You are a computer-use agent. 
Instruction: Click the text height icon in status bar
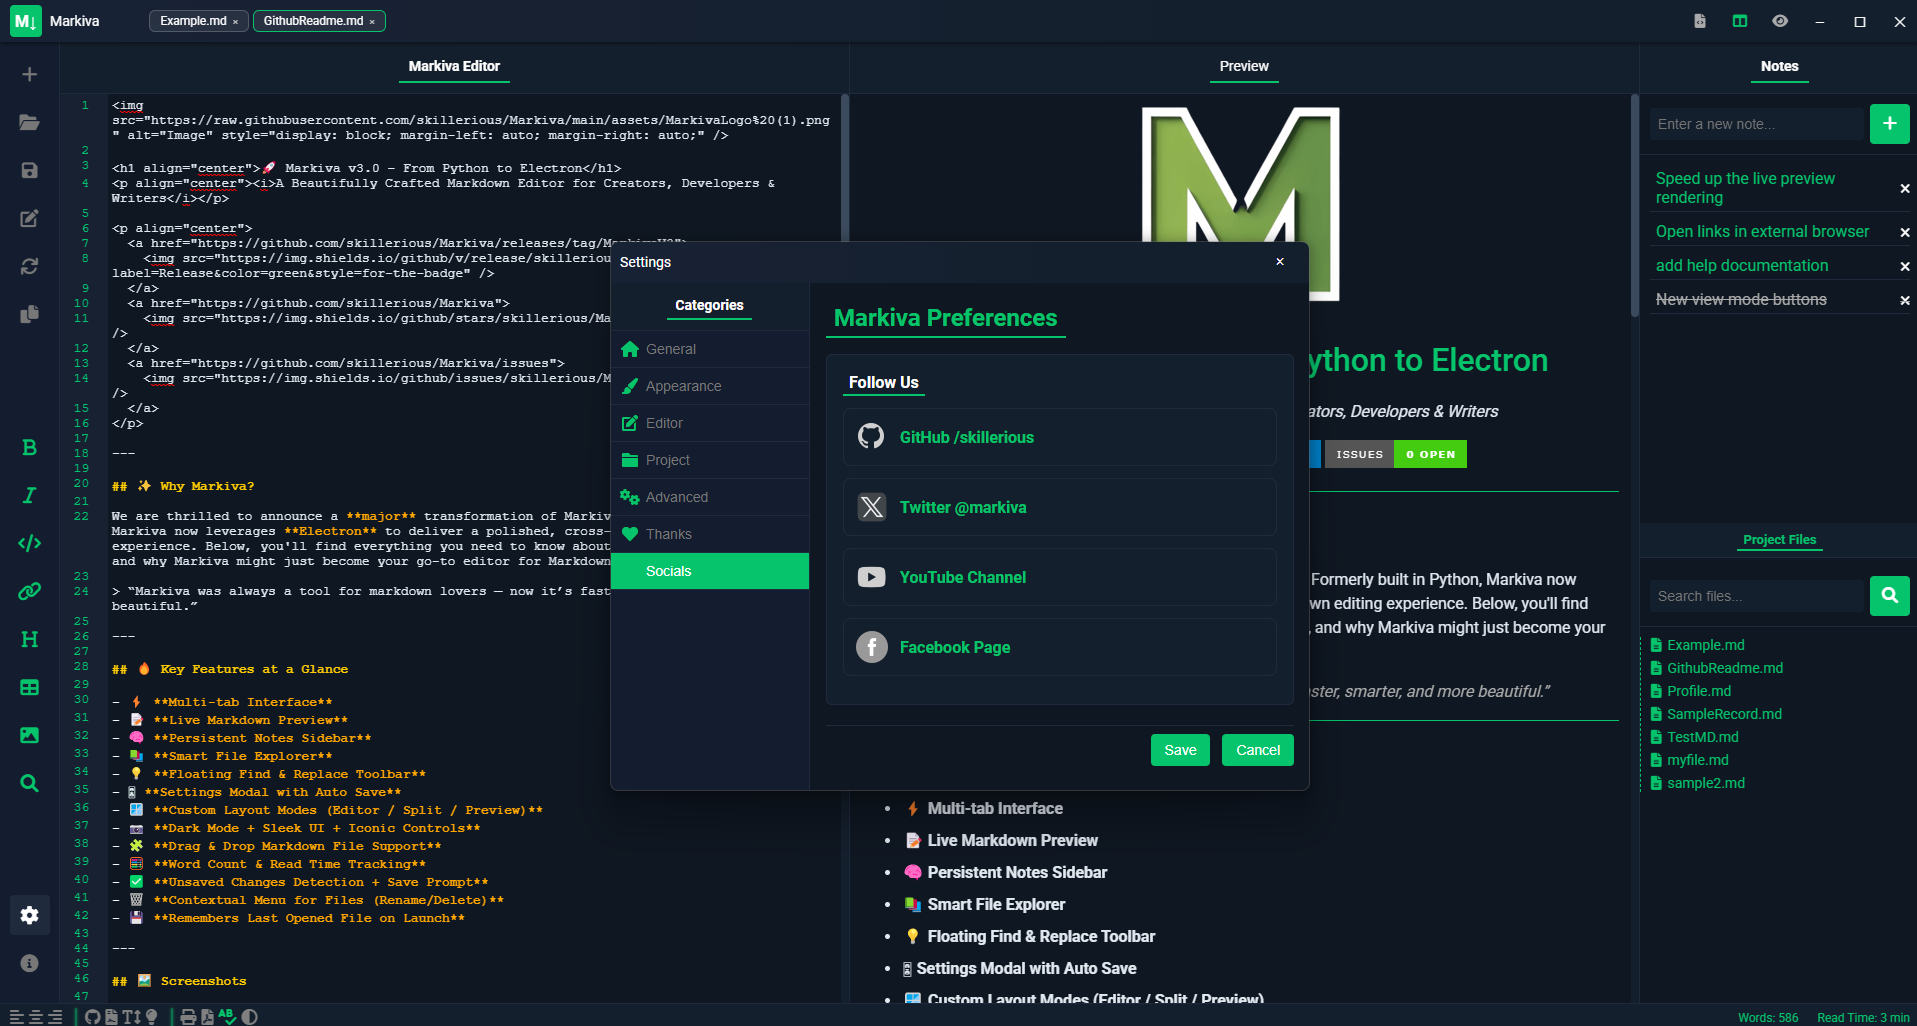tap(131, 1017)
